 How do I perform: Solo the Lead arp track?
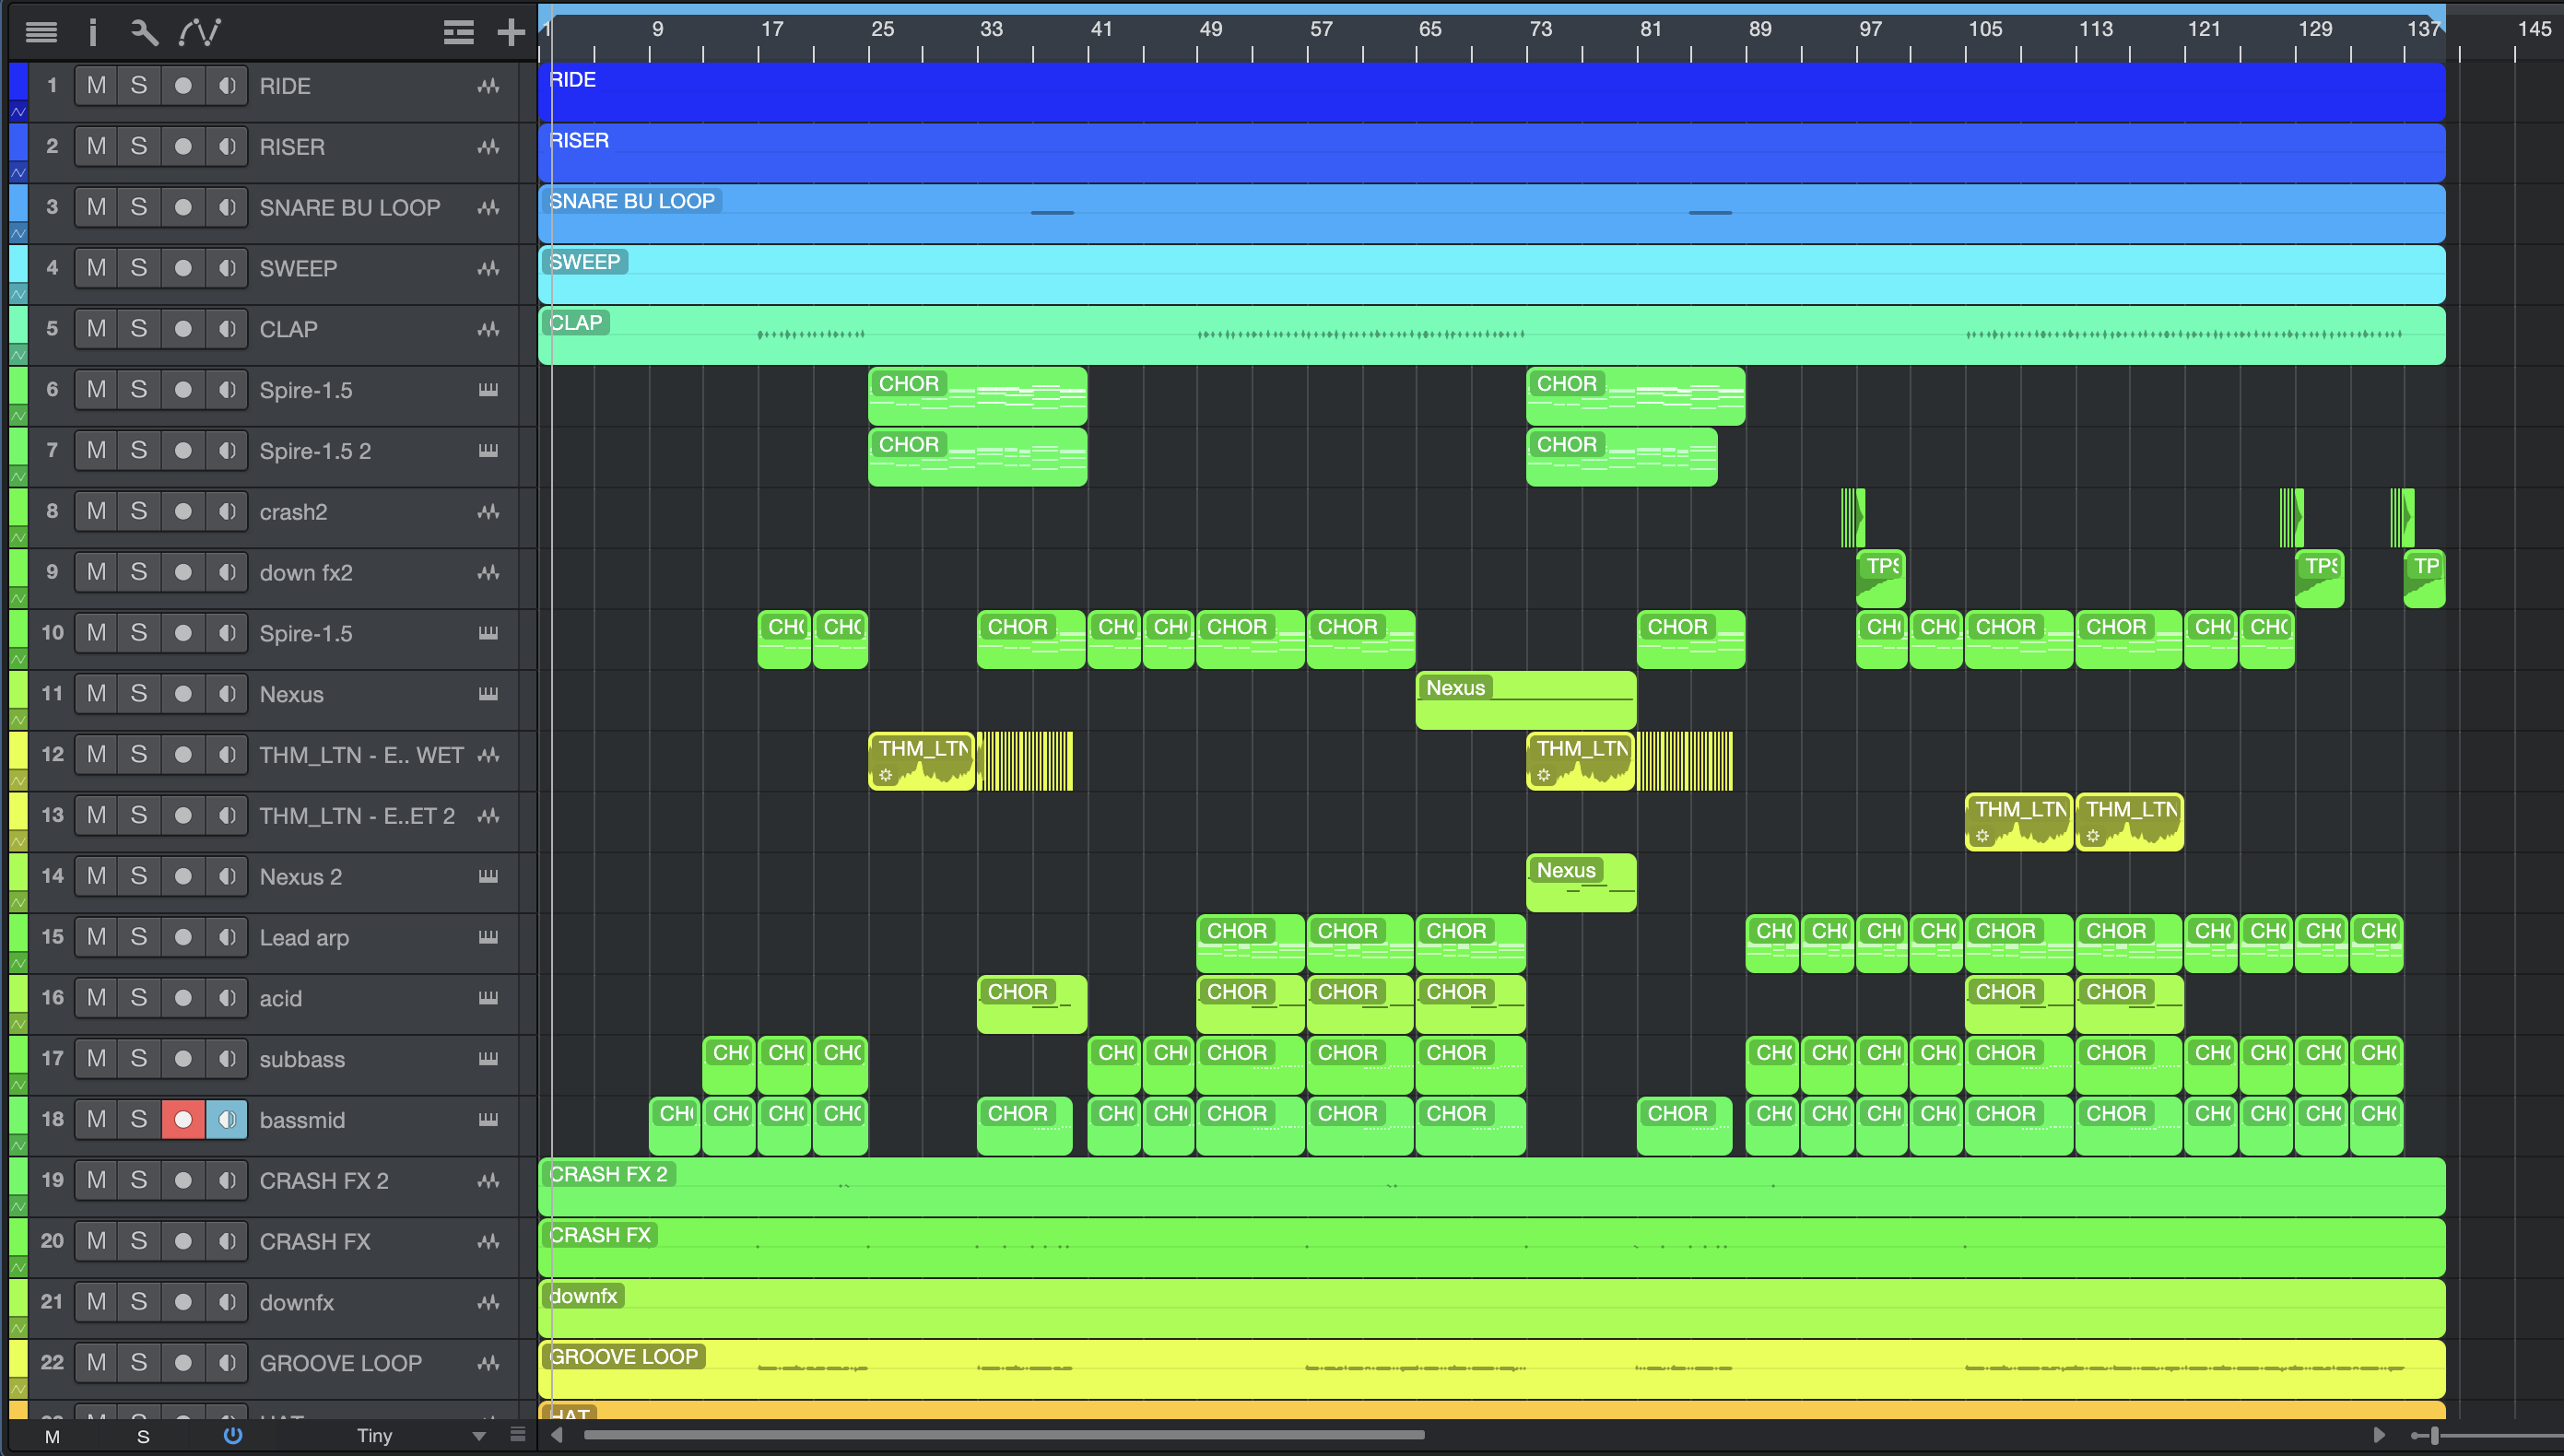click(x=139, y=937)
